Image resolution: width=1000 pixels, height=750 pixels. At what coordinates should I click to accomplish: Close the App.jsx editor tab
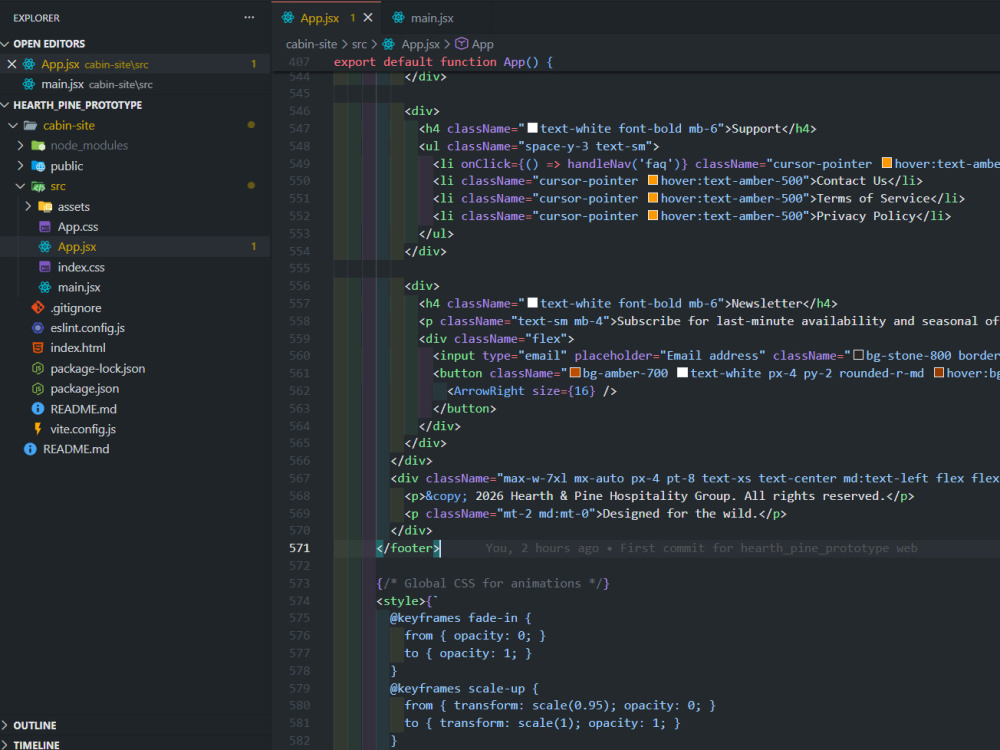coord(368,18)
